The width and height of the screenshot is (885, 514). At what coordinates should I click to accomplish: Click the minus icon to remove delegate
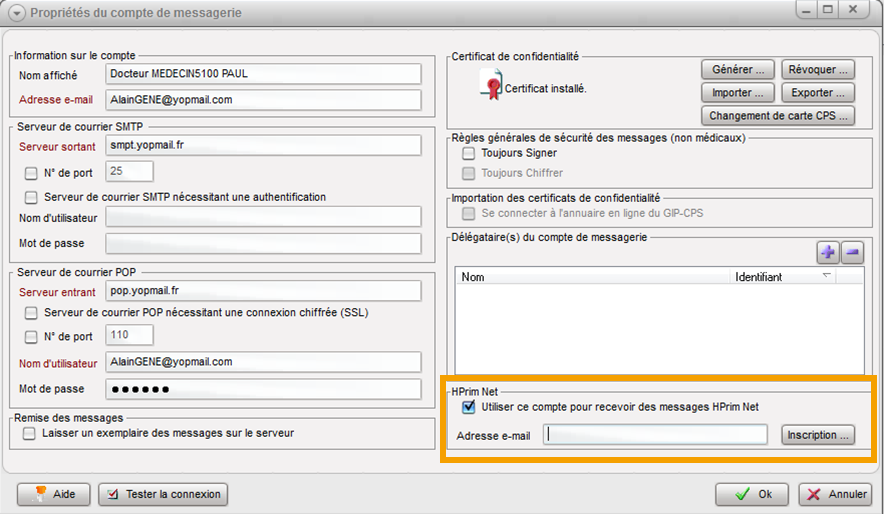point(852,253)
